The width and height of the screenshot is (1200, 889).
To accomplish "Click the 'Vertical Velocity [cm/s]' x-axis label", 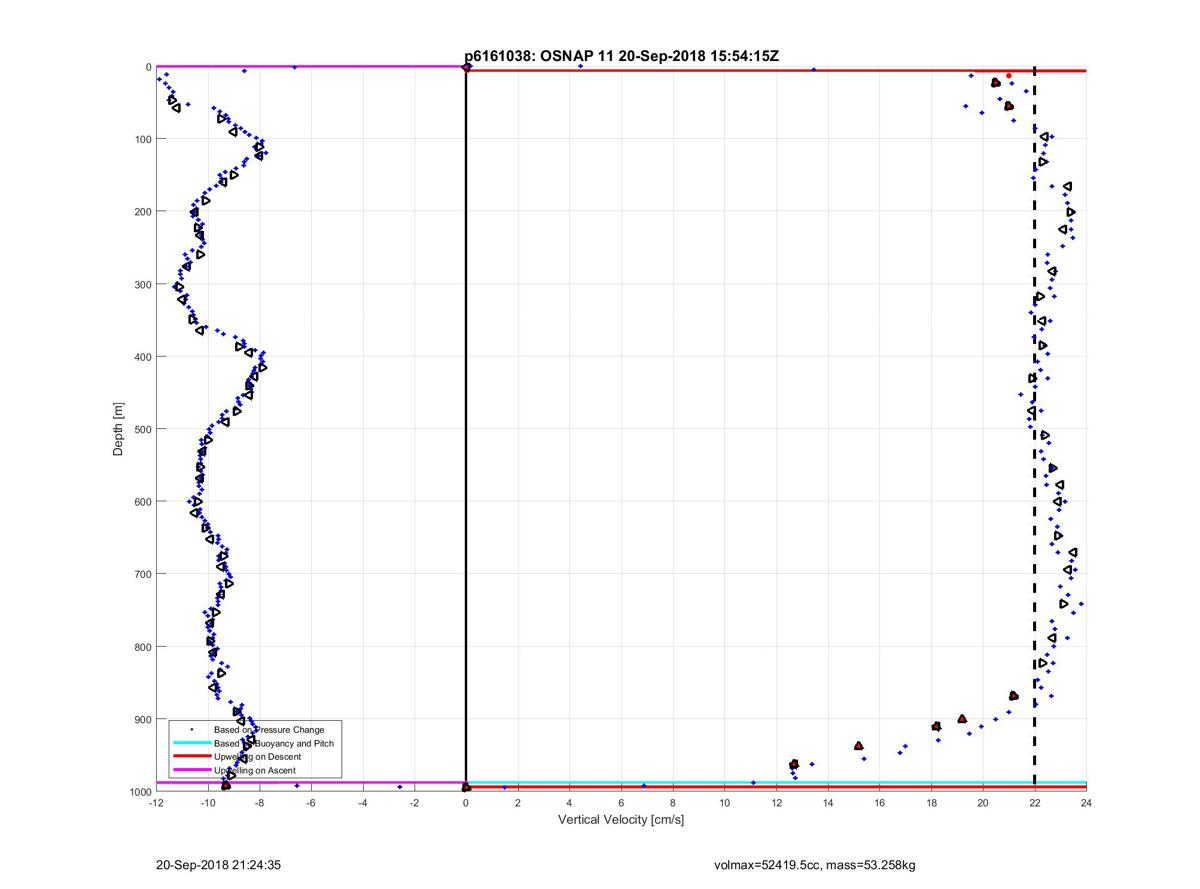I will (x=621, y=820).
